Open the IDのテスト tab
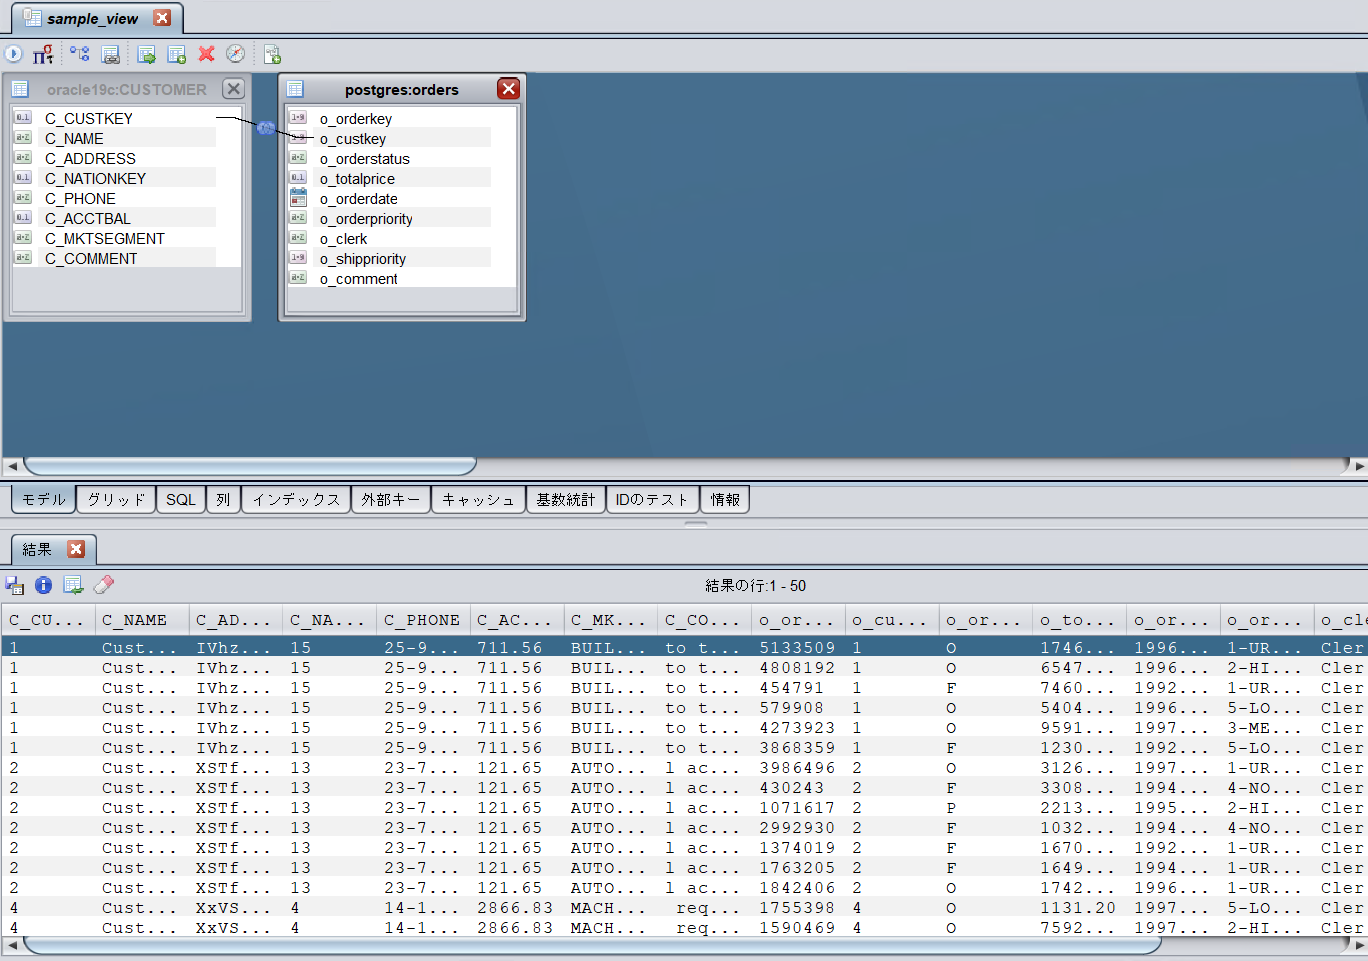The width and height of the screenshot is (1368, 961). pyautogui.click(x=652, y=499)
